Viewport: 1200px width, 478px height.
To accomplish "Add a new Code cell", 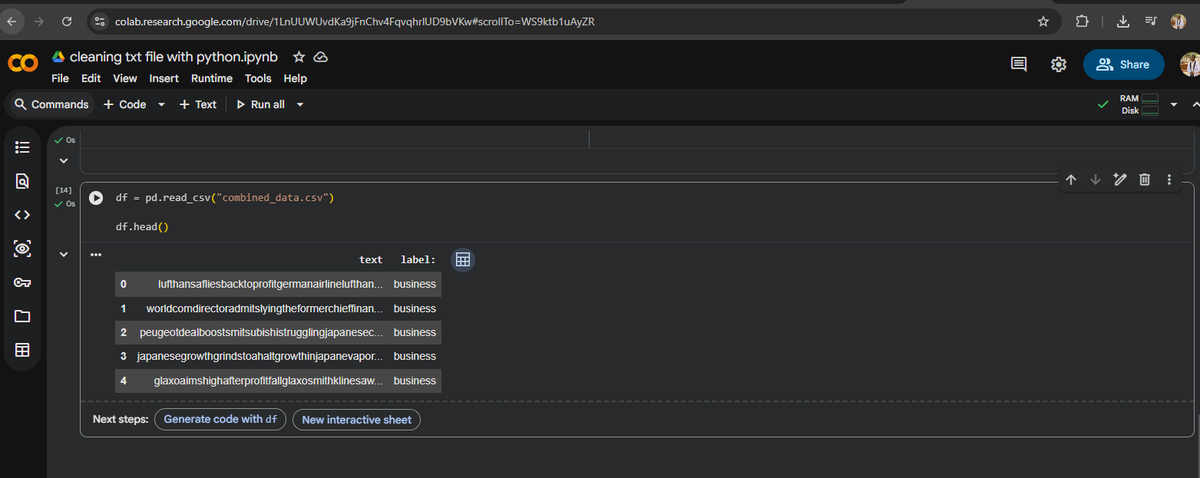I will [125, 104].
